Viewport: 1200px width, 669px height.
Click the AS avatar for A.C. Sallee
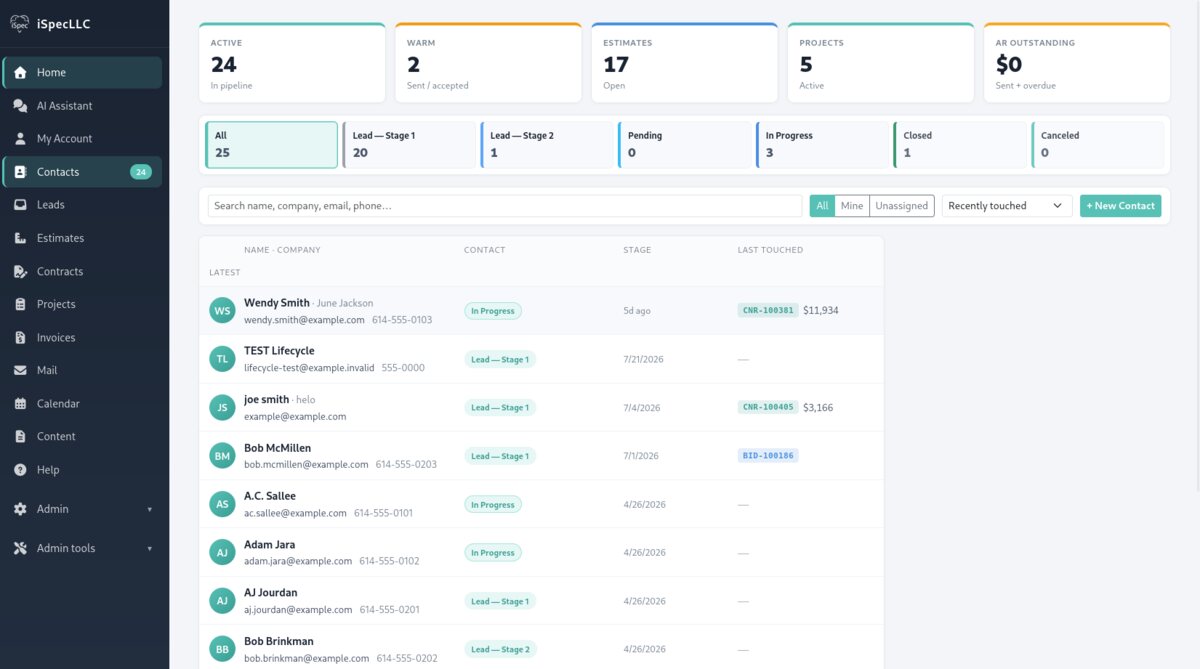222,504
